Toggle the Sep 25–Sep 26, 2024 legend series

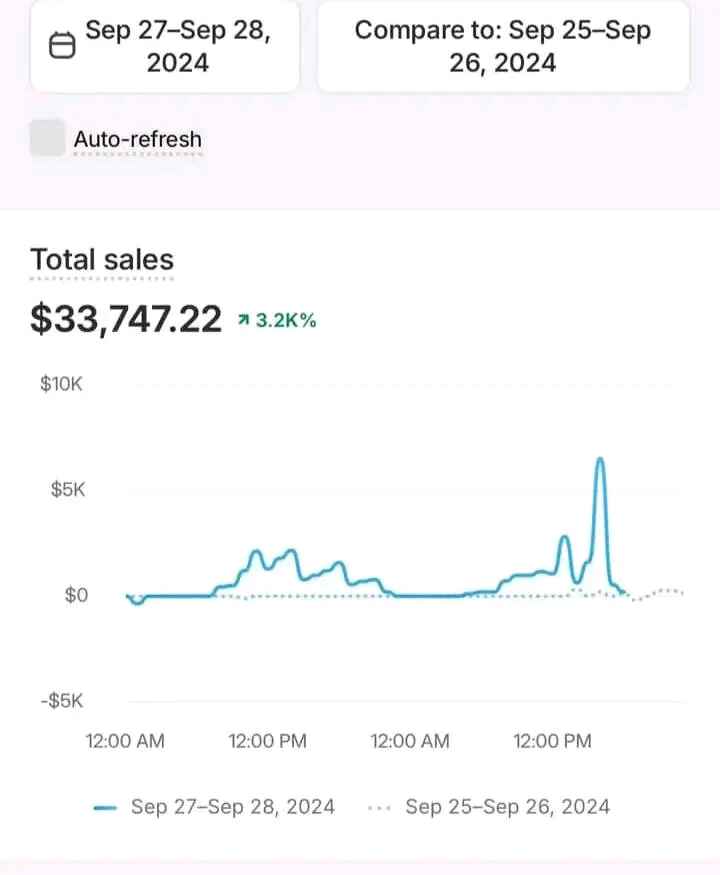point(507,807)
